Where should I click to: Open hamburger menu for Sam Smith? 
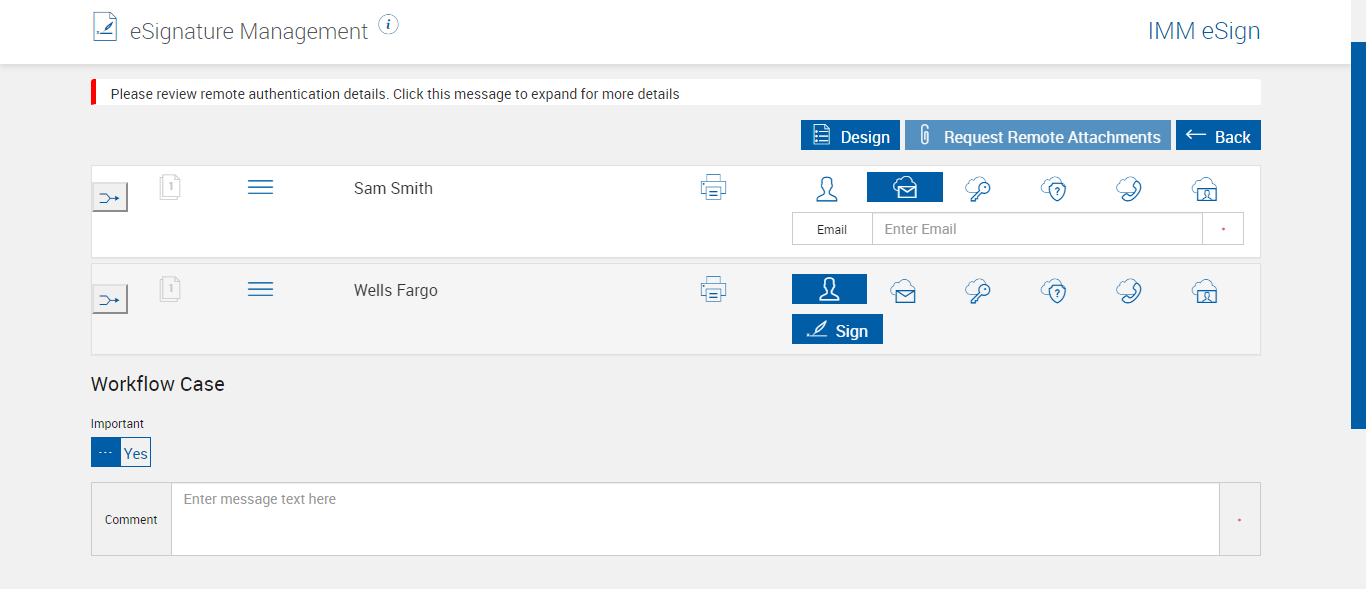coord(260,187)
